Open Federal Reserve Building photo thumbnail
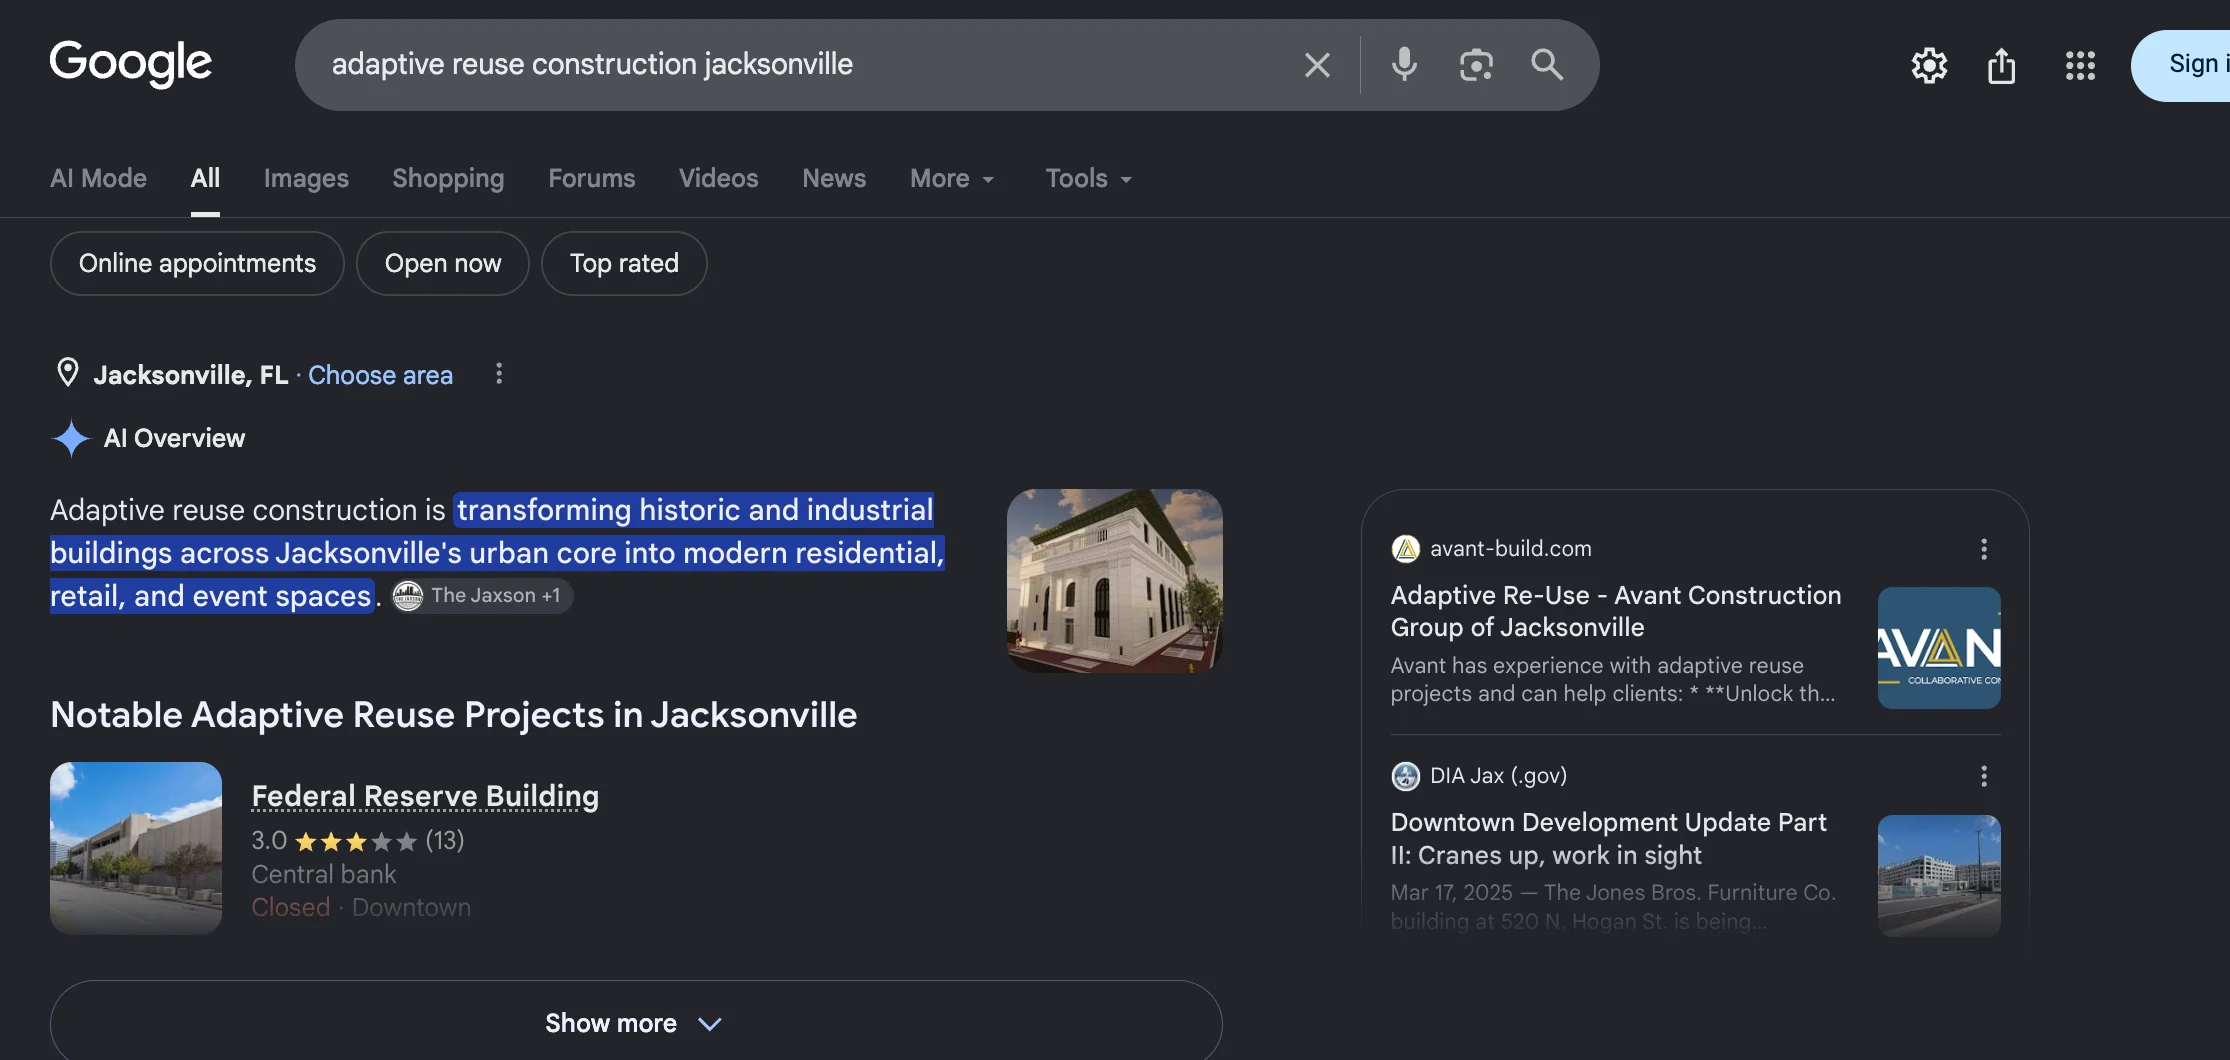Viewport: 2230px width, 1060px height. pyautogui.click(x=136, y=848)
